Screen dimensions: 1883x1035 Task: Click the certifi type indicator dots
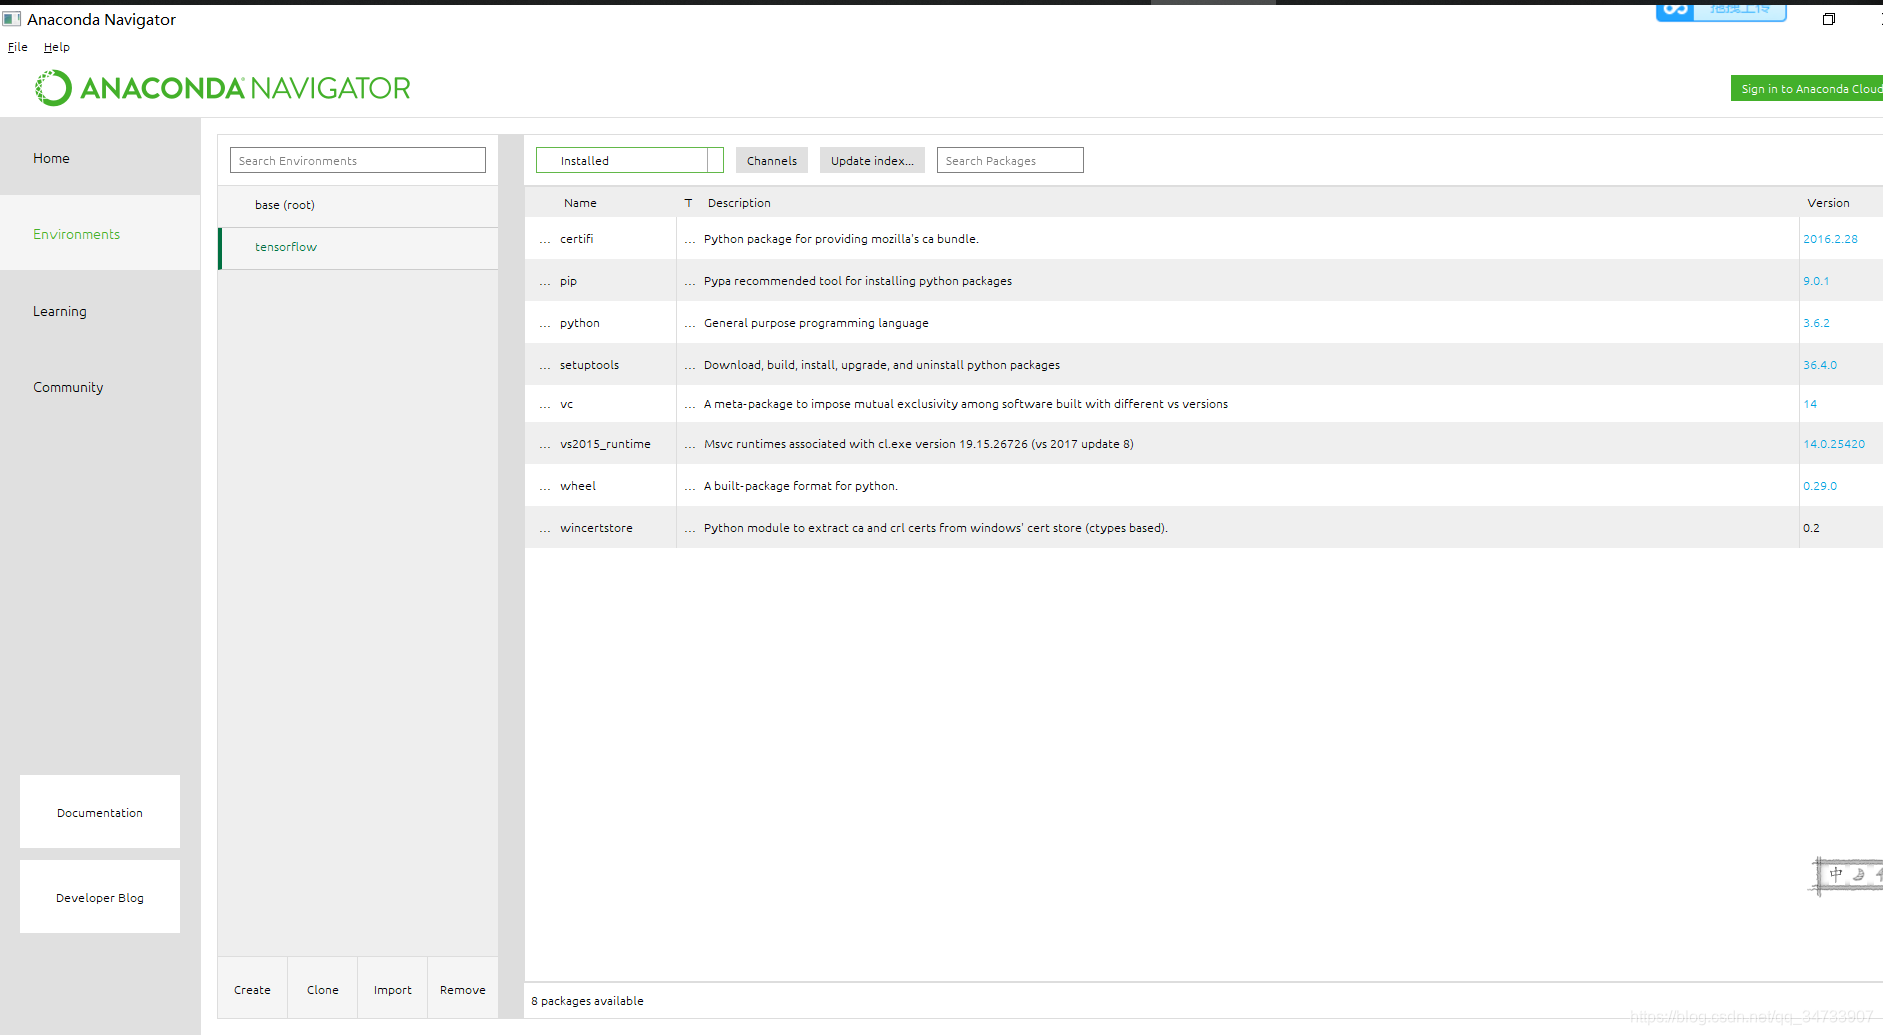pos(690,240)
